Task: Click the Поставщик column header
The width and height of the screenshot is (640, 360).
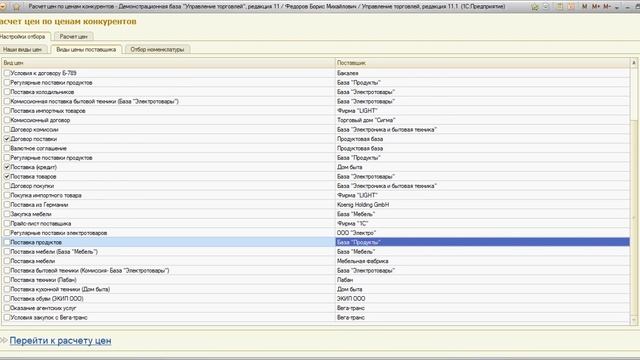Action: pyautogui.click(x=482, y=63)
